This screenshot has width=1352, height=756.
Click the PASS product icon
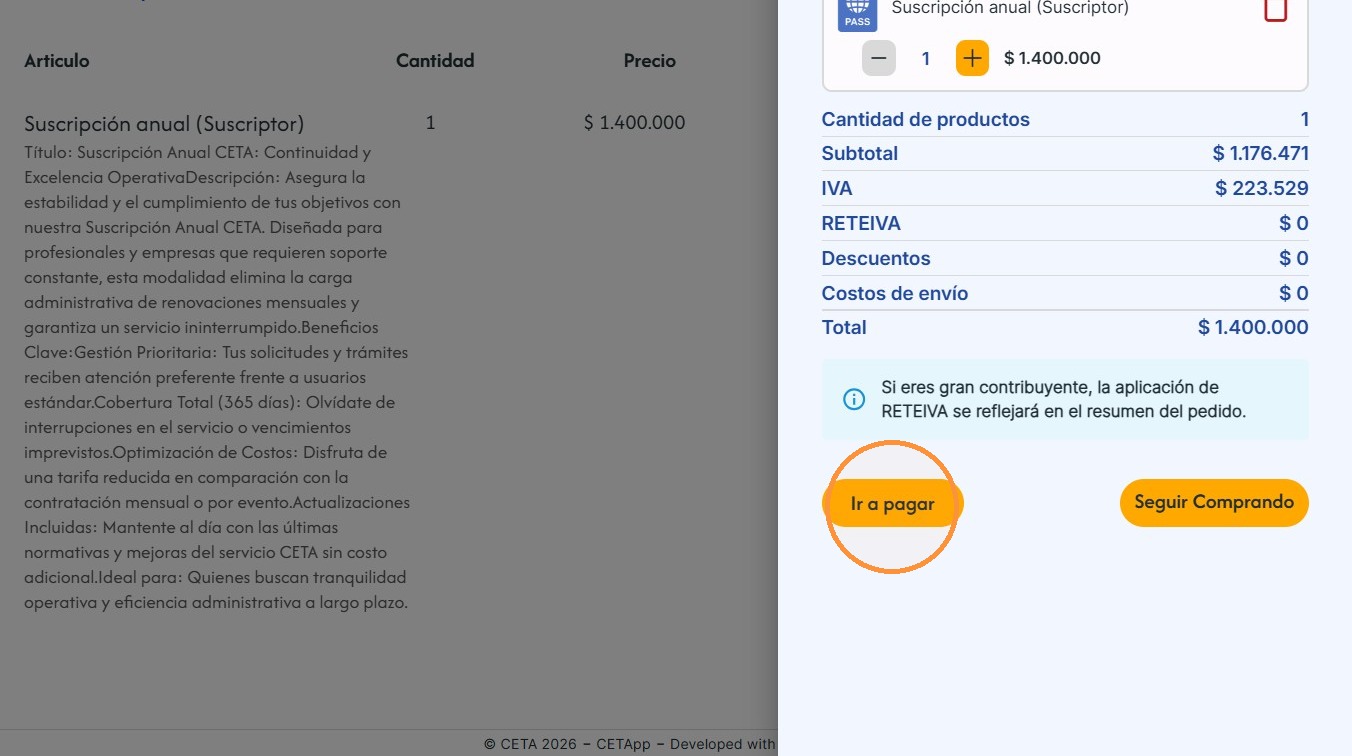tap(857, 12)
